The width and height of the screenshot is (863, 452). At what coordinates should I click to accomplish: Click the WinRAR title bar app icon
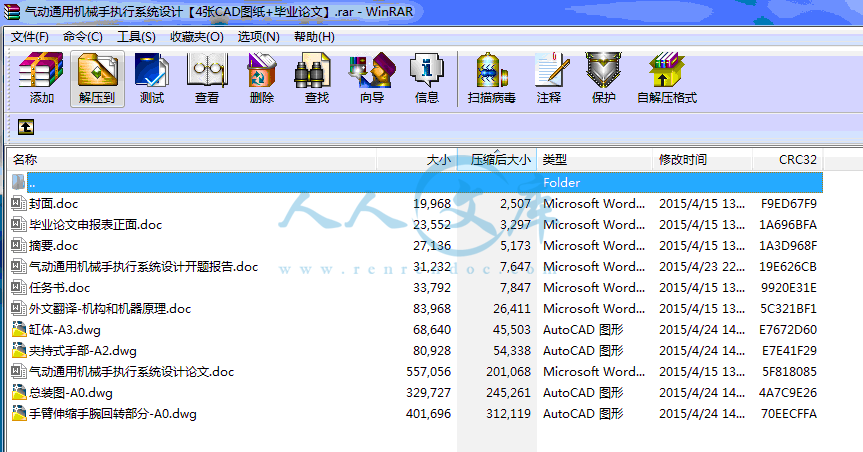point(12,12)
